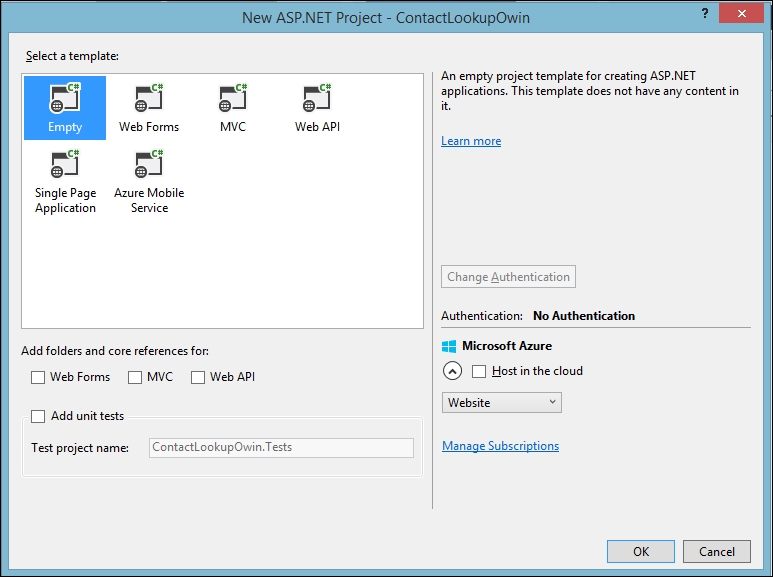Choose the Web Forms template icon
Screen dimensions: 773x577
148,98
